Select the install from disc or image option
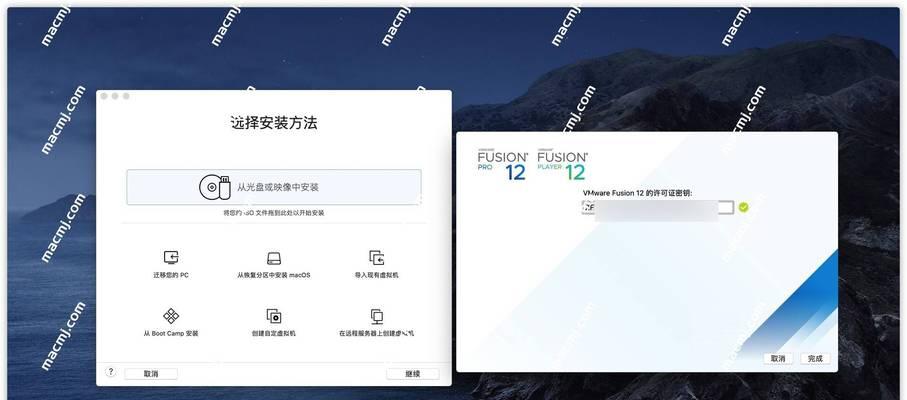907x400 pixels. point(274,187)
